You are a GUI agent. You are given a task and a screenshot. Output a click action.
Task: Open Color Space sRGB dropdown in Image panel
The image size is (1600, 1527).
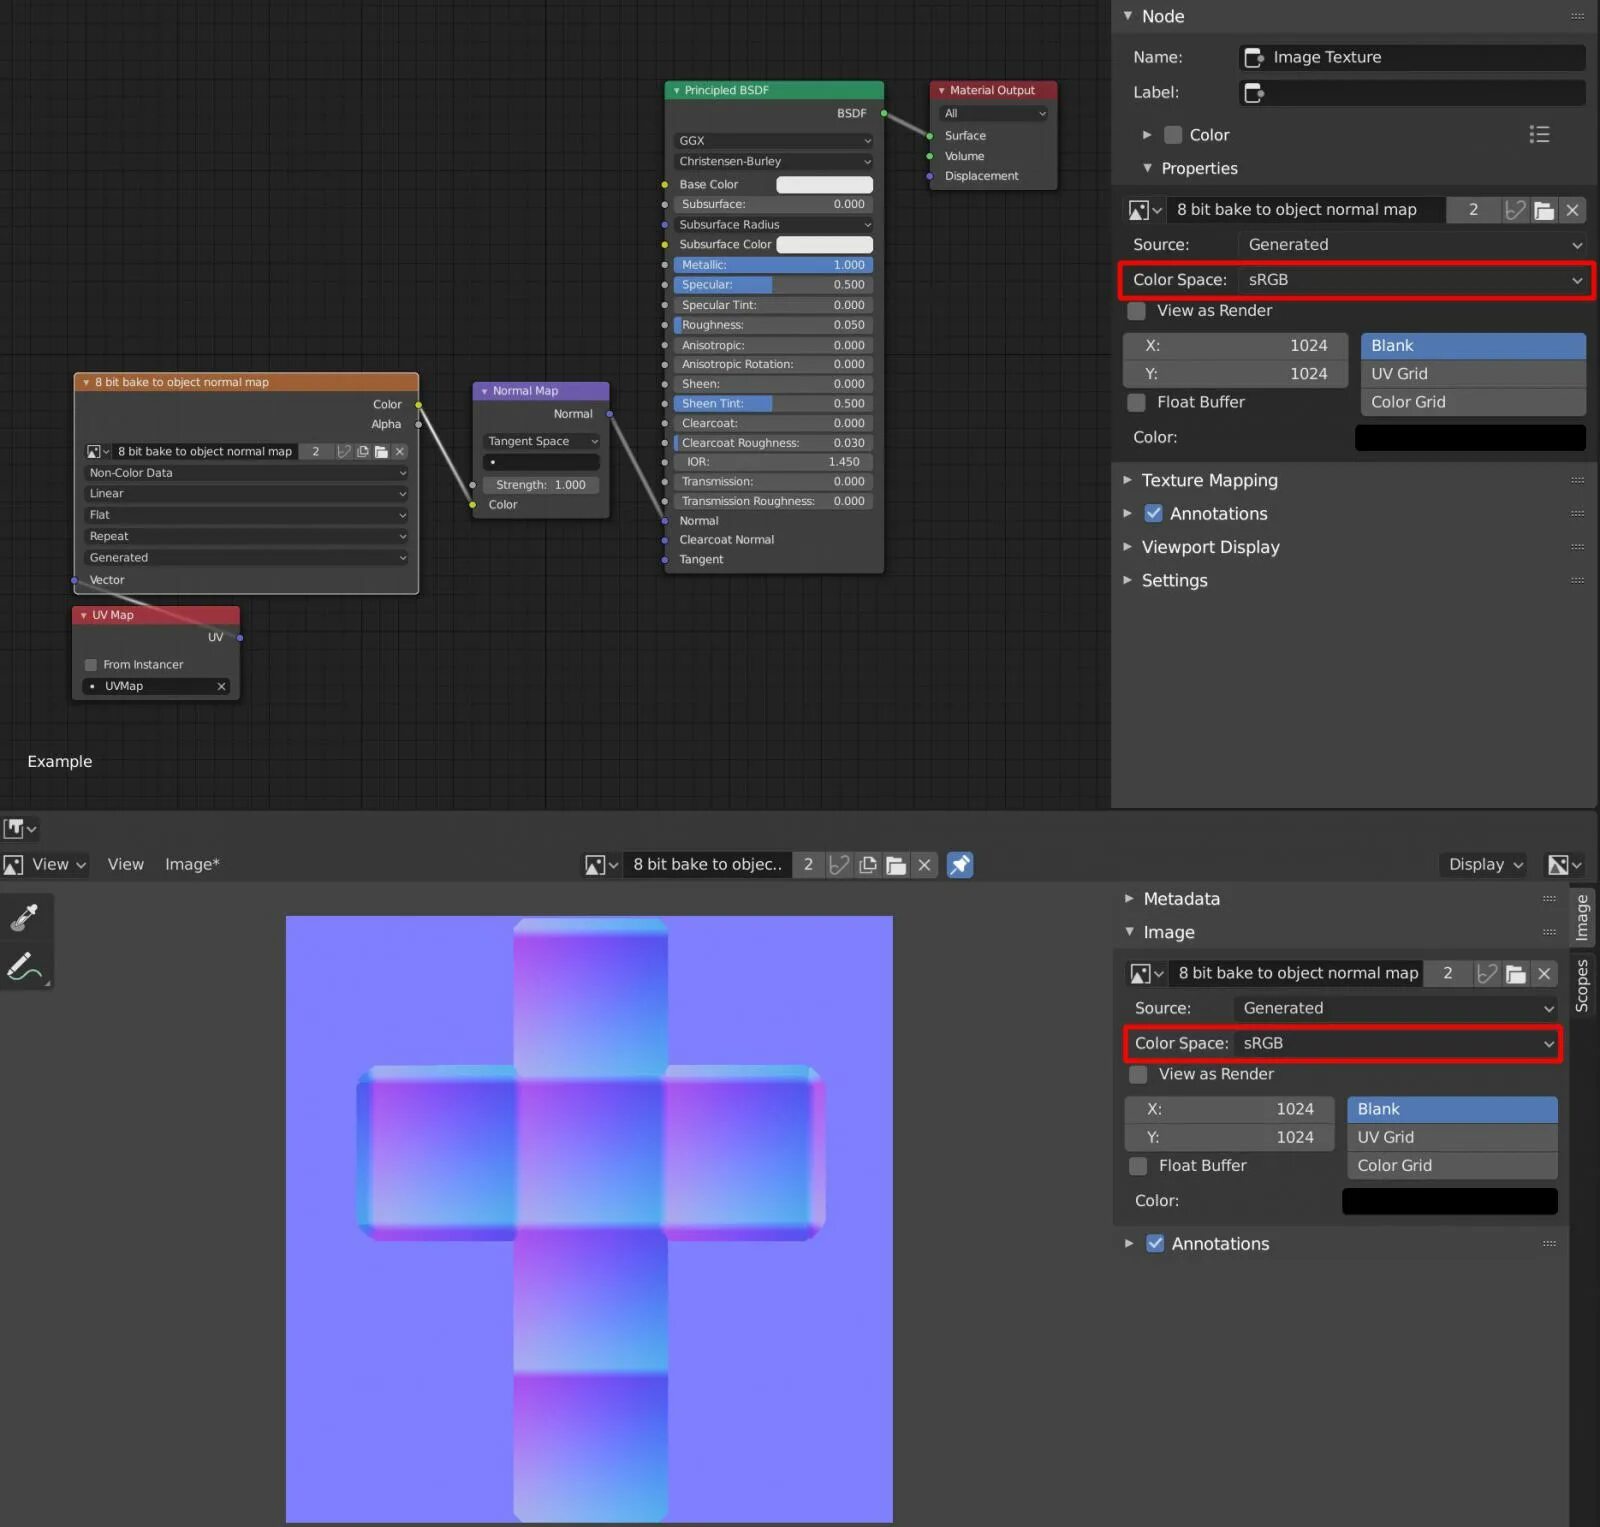tap(1396, 1044)
